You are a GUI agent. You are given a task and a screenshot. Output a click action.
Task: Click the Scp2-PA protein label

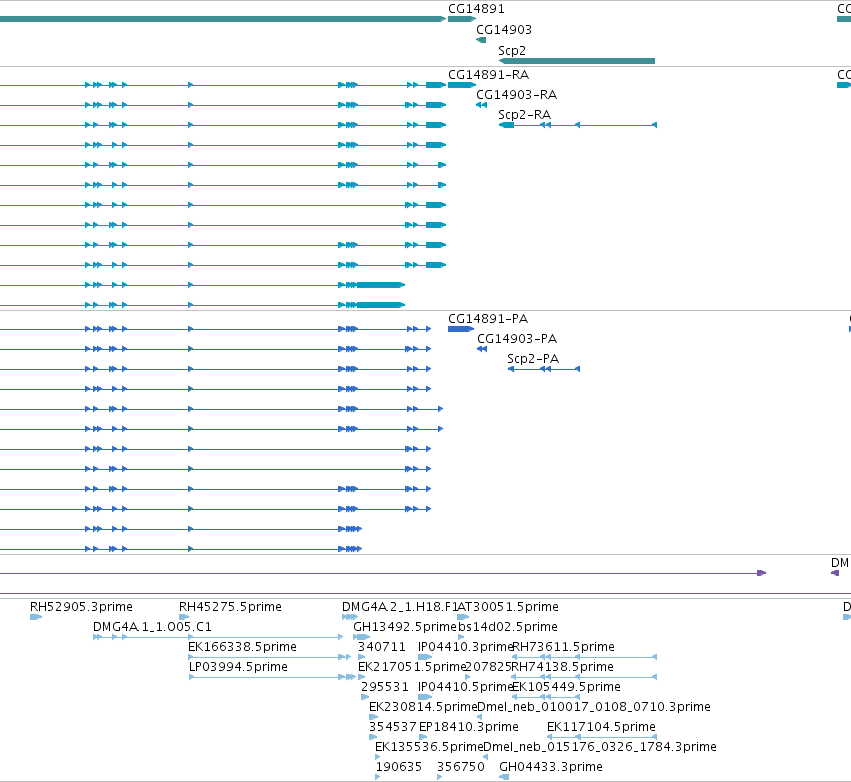532,359
